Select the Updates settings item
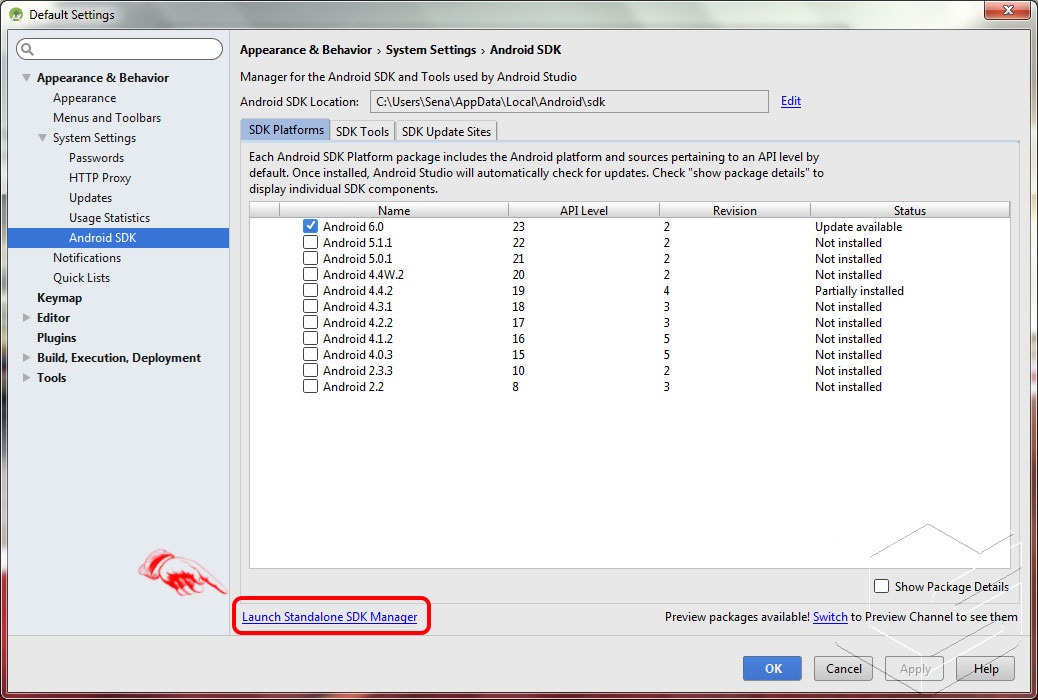The height and width of the screenshot is (700, 1038). (90, 197)
